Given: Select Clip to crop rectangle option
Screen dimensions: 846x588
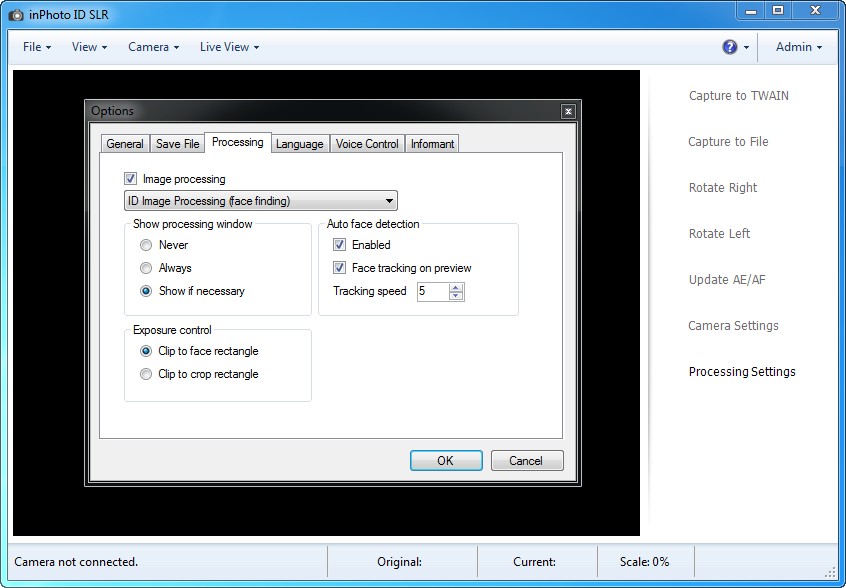Looking at the screenshot, I should (146, 374).
